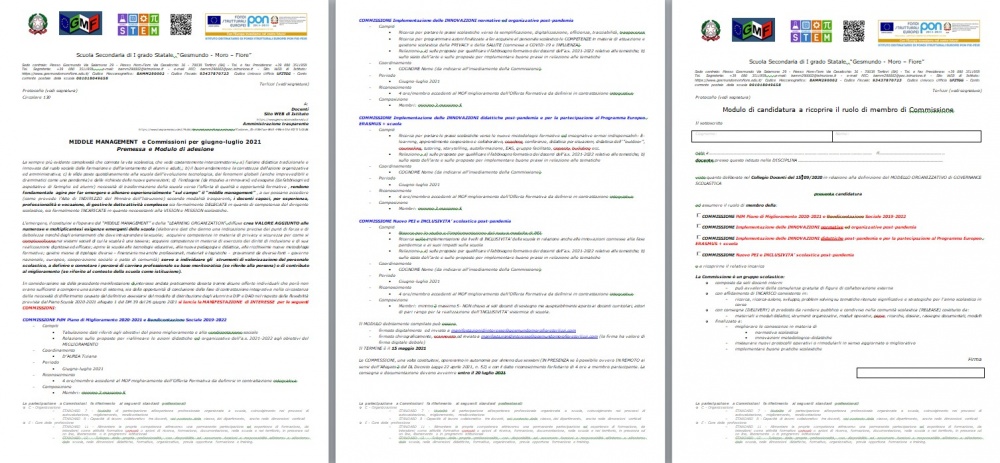Screen dimensions: 1000x463
Task: Click the STEM logo on the first page
Action: (x=138, y=24)
